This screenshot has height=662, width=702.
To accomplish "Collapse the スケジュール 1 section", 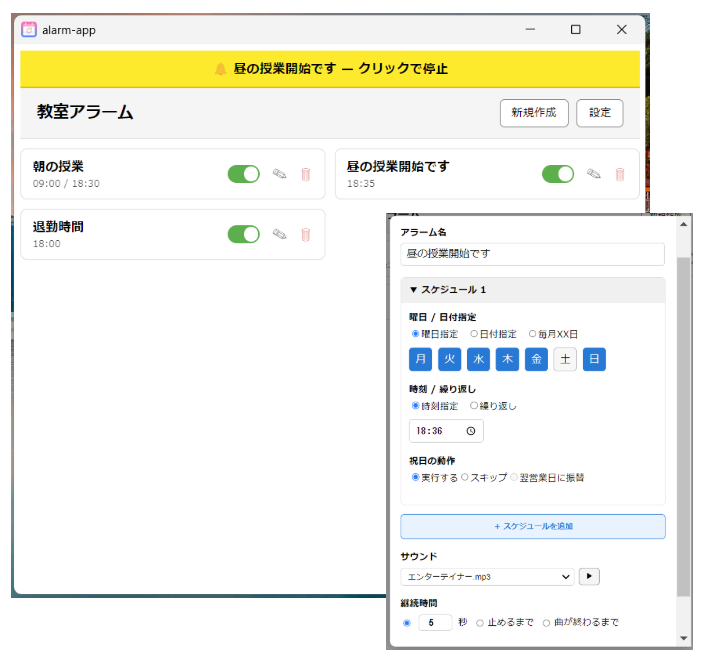I will (x=533, y=290).
